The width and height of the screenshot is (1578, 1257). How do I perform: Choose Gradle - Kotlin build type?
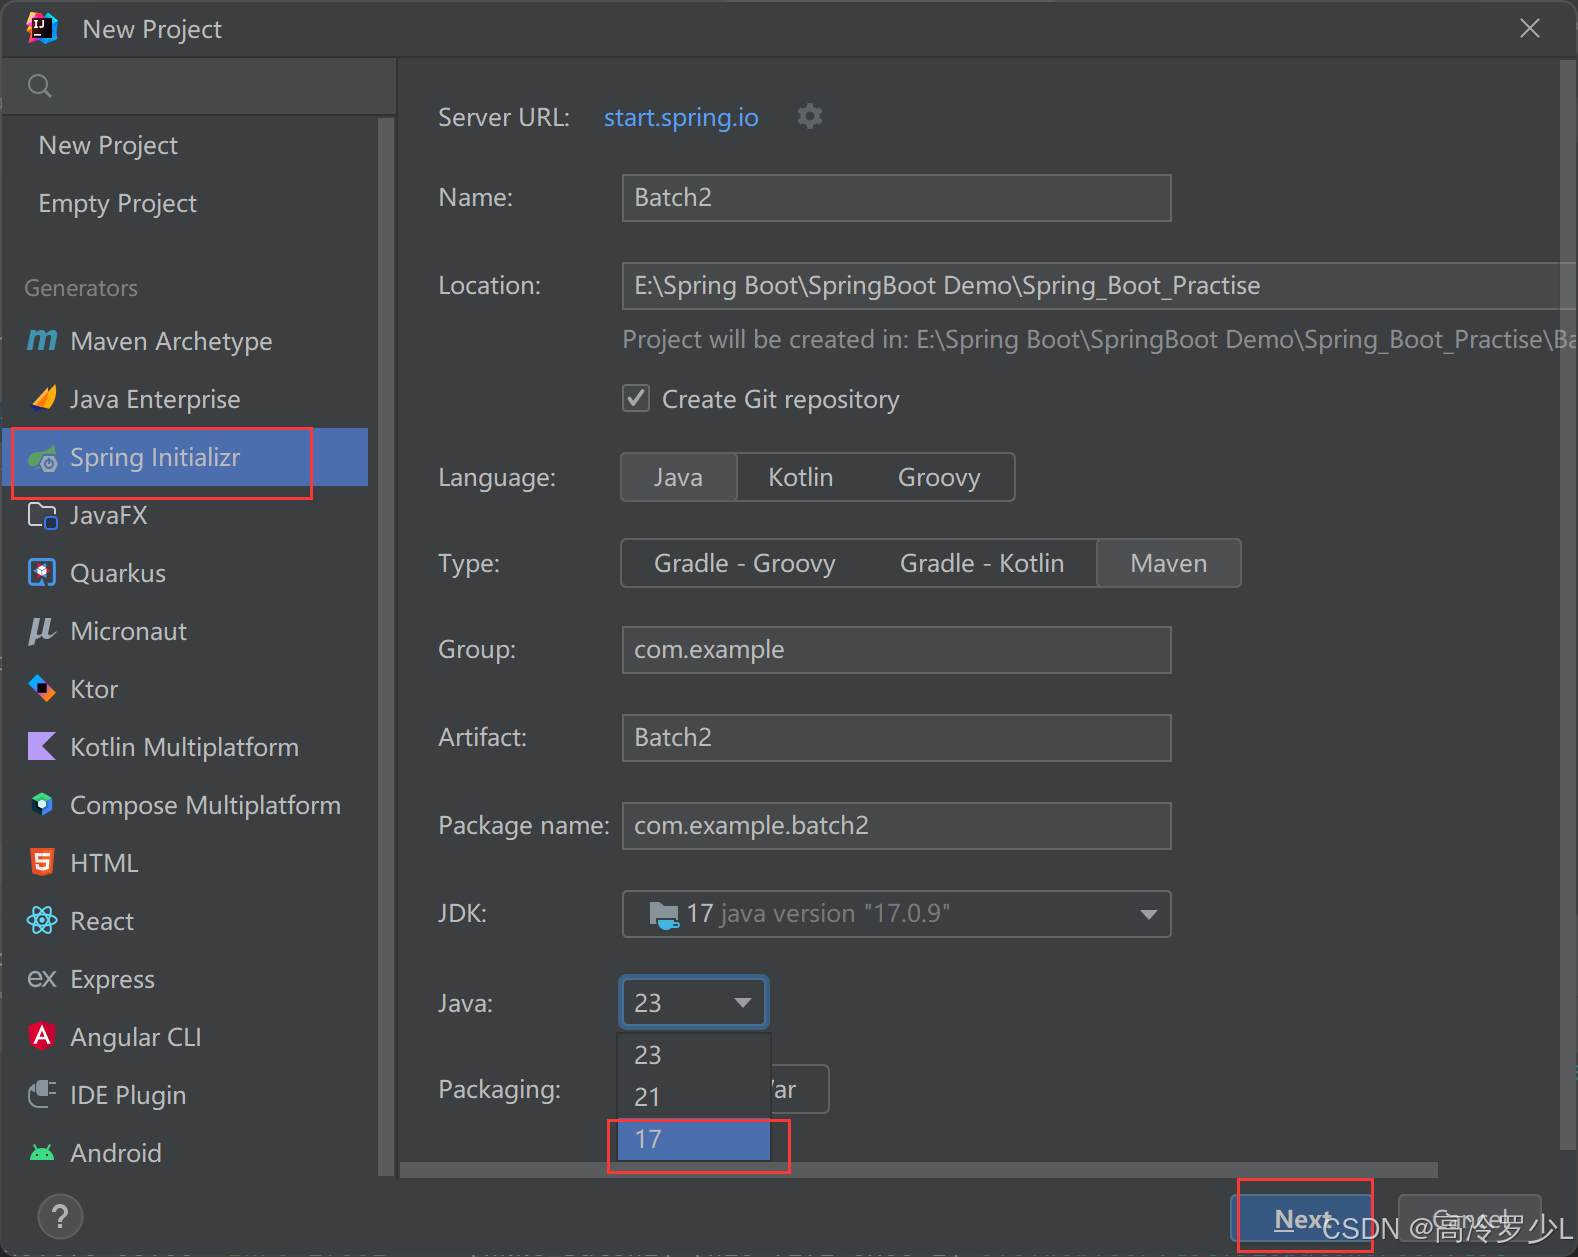tap(982, 564)
